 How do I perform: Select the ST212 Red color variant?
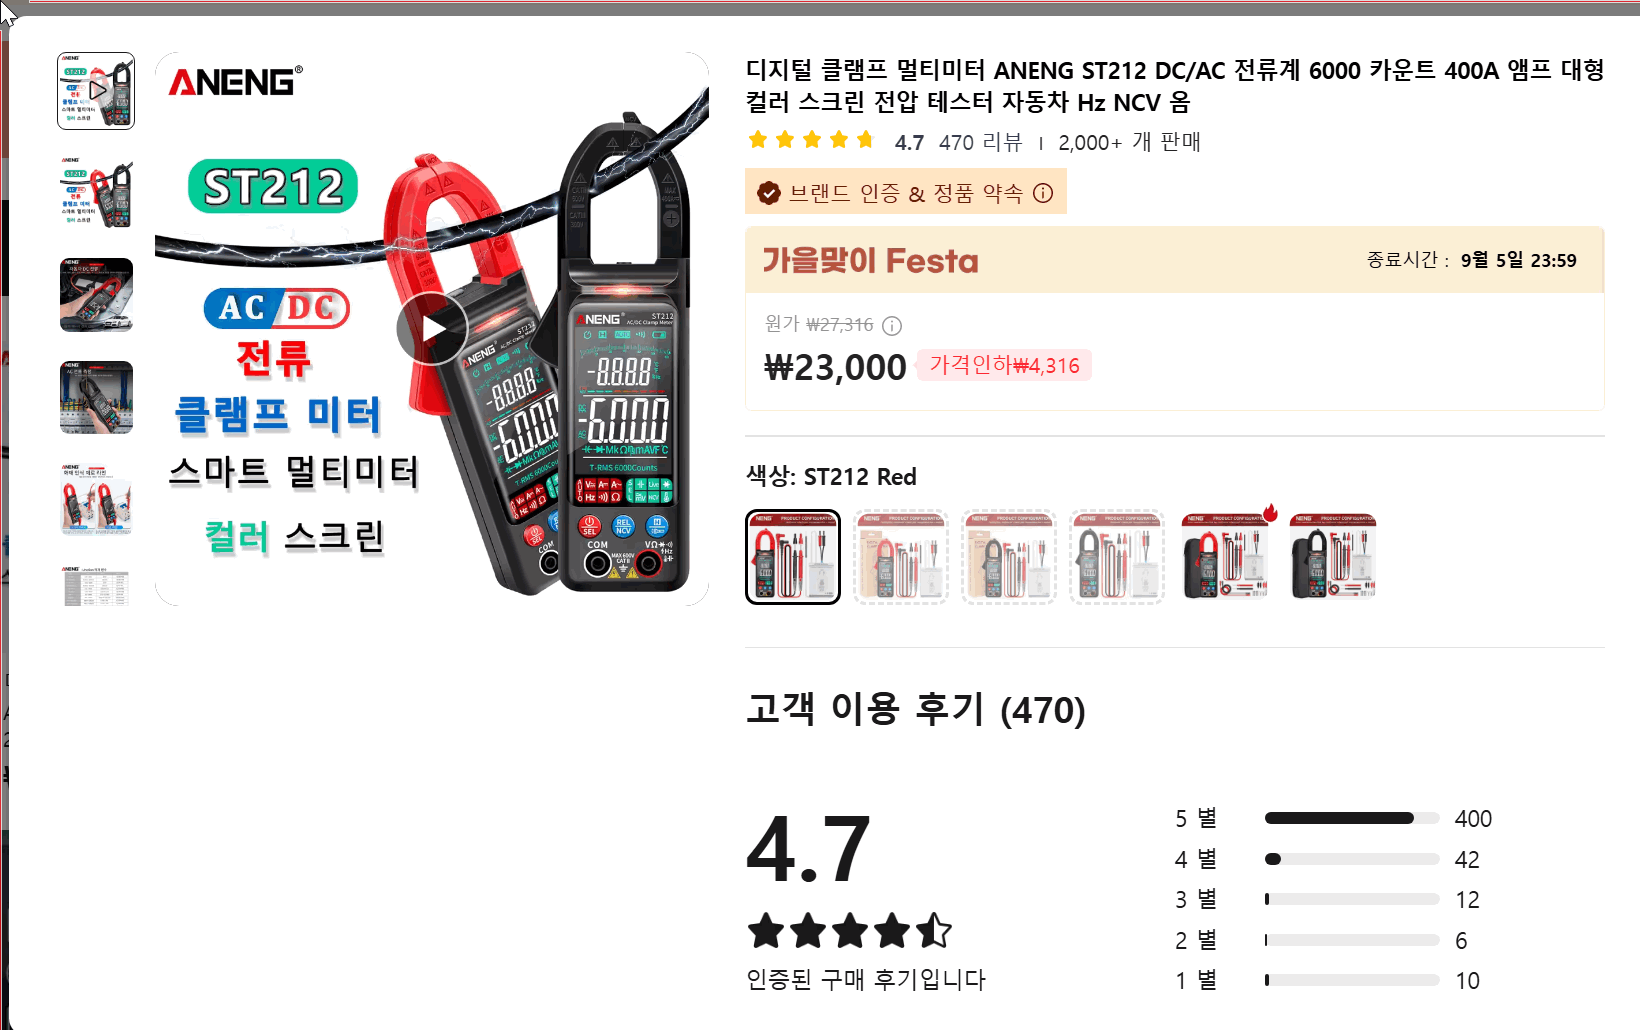pos(793,557)
